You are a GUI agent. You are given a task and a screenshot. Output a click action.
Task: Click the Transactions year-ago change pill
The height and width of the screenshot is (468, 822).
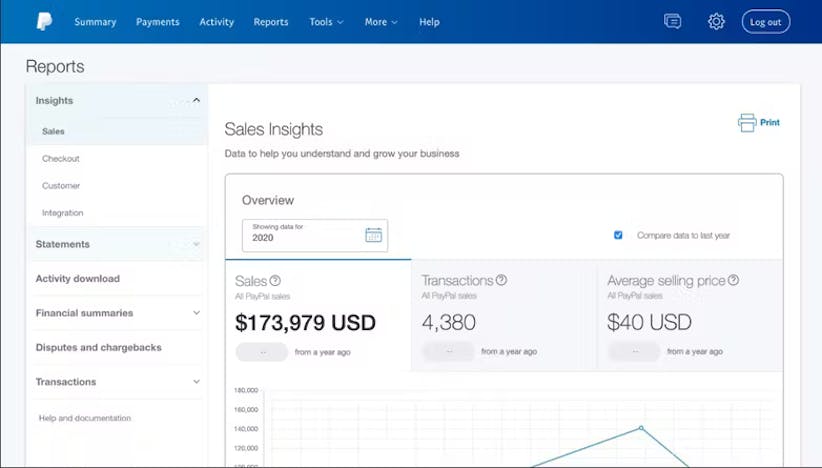coord(448,352)
